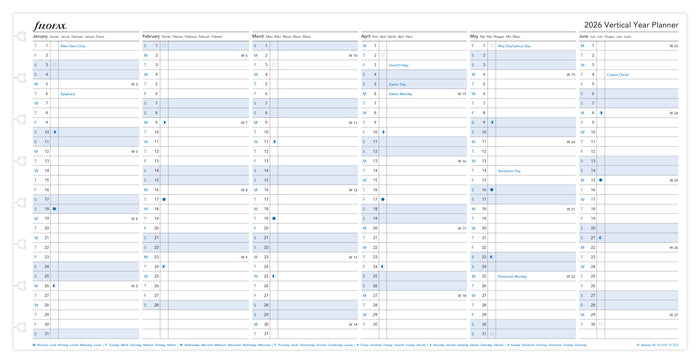Click the half moon symbol on February 9

(164, 122)
